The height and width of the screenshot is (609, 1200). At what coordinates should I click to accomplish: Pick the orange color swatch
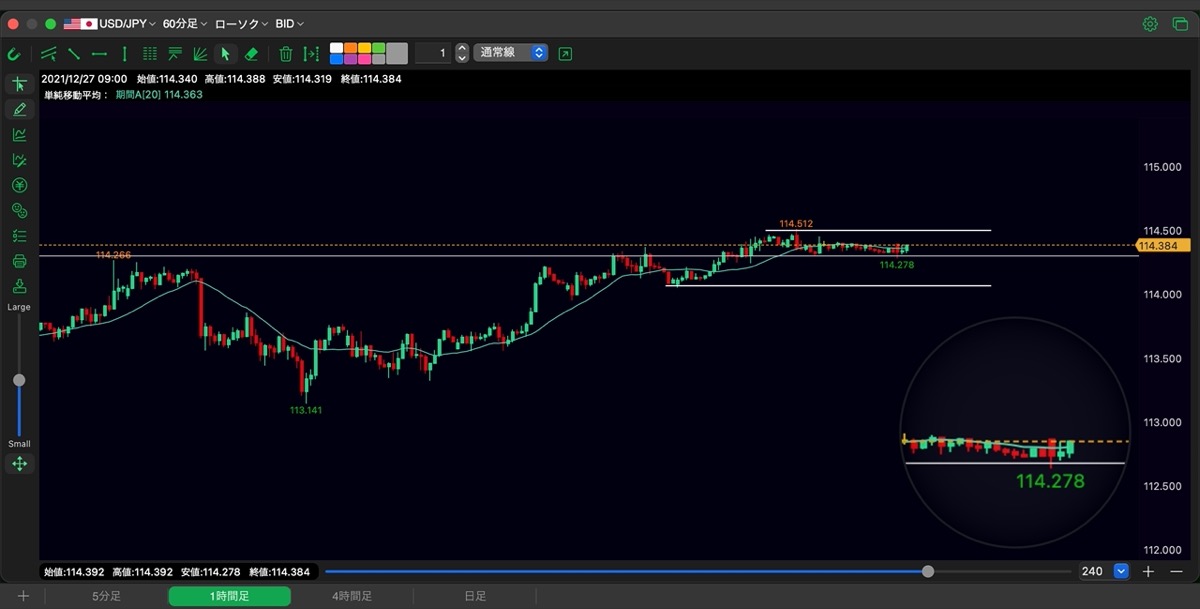(350, 48)
